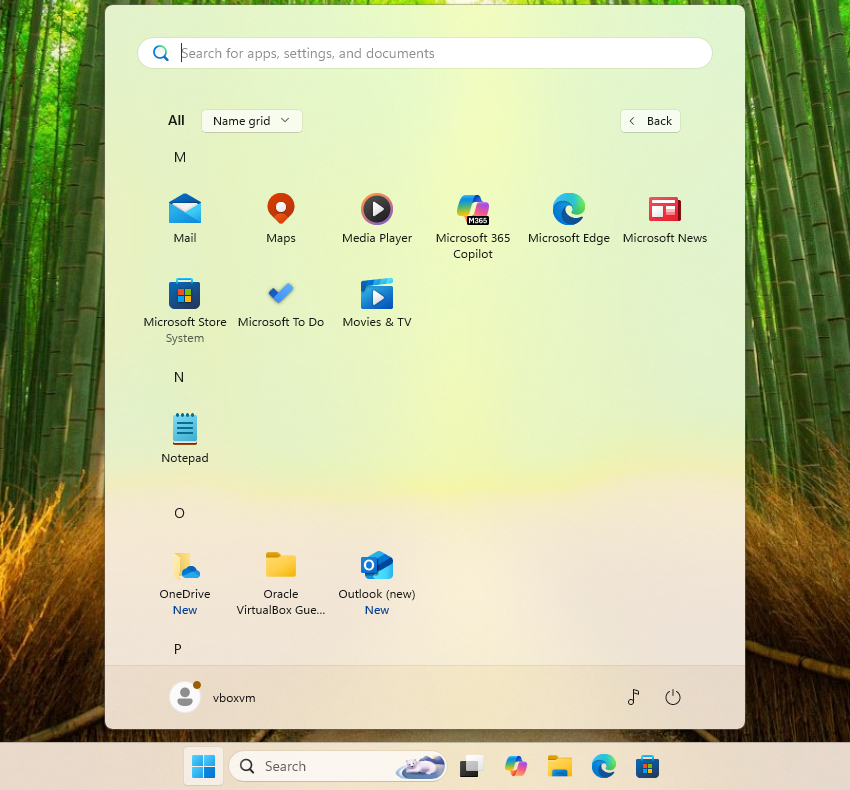Jump via the M letter header
Image resolution: width=850 pixels, height=790 pixels.
(x=179, y=157)
